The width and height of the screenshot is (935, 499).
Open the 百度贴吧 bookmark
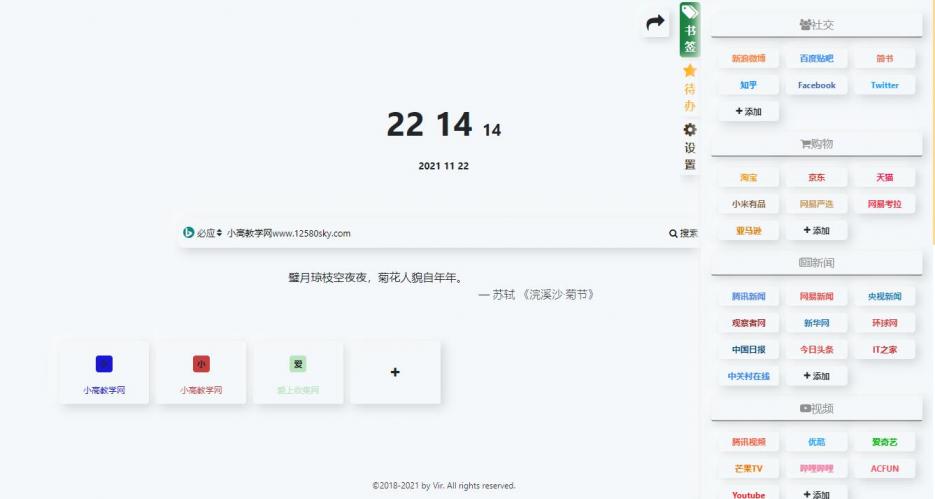[x=816, y=58]
